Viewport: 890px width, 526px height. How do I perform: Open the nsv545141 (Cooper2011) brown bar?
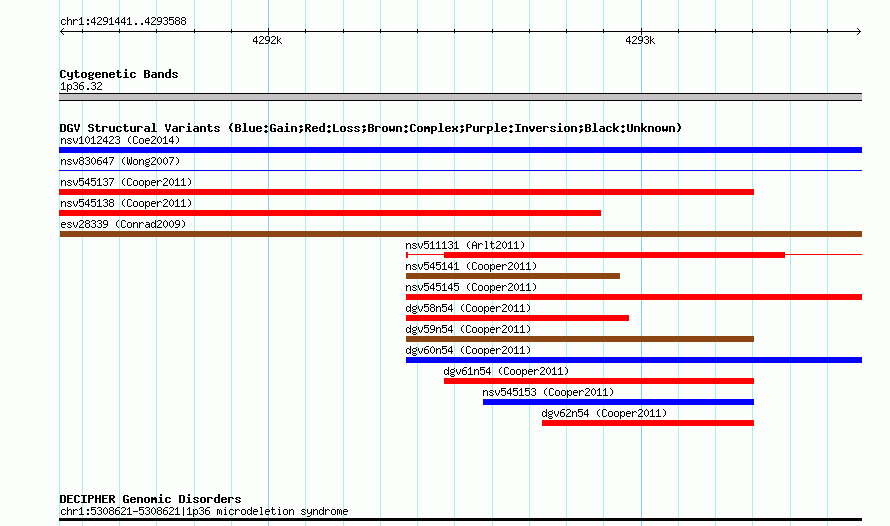[513, 276]
